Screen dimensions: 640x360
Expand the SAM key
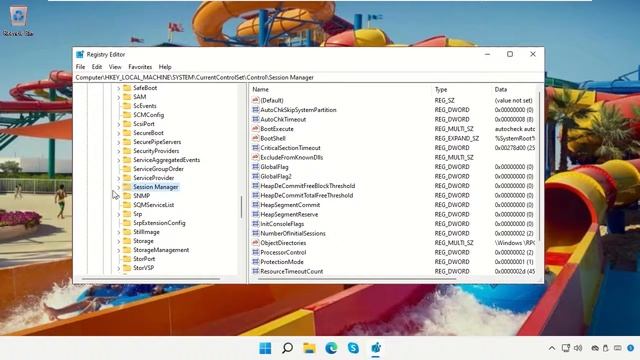[119, 97]
